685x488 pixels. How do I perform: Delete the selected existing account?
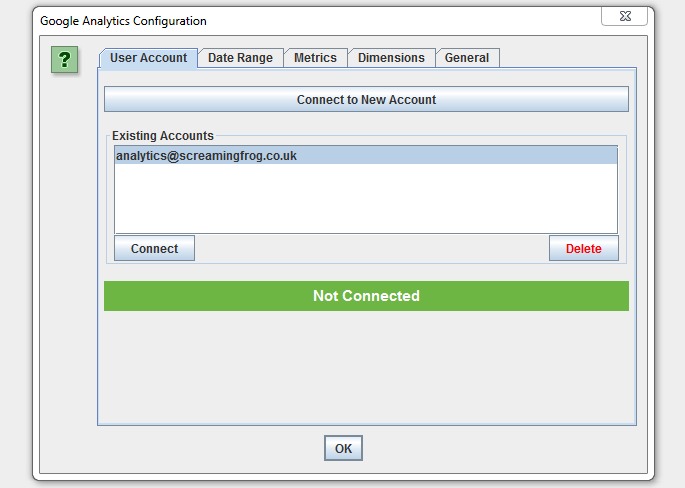coord(584,248)
